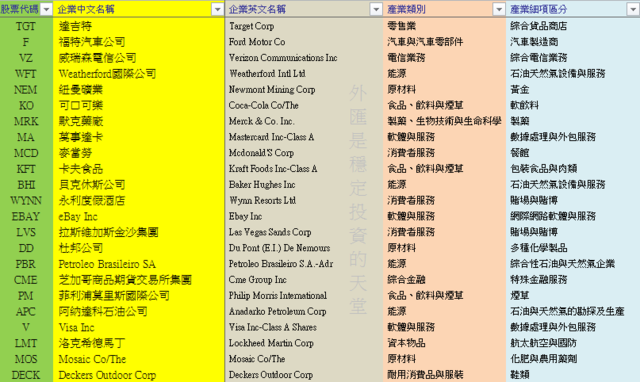Open the 產業細項區分 column filter dropdown

coord(633,9)
